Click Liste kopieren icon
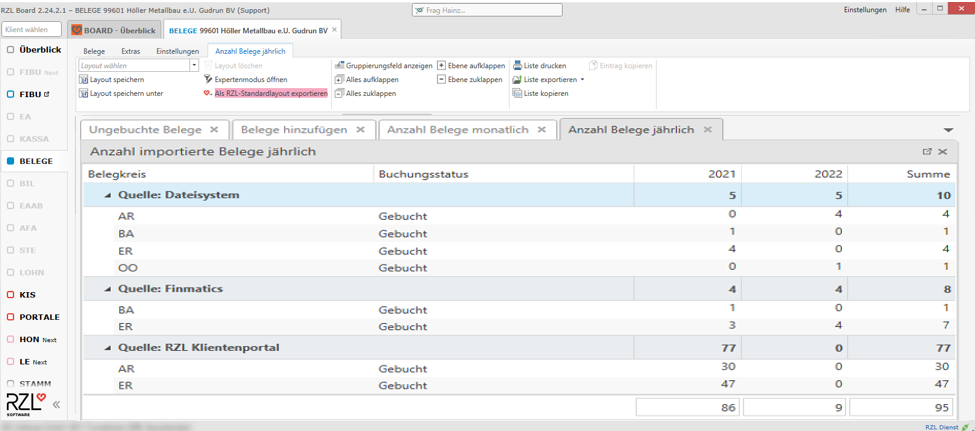Screen dimensions: 975x431 pos(518,94)
